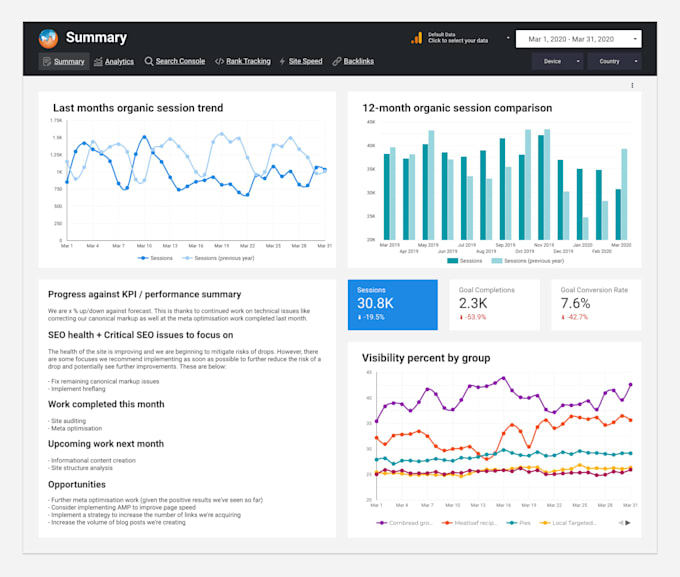Click the orange Google Analytics data icon
Image resolution: width=680 pixels, height=577 pixels.
pyautogui.click(x=417, y=38)
